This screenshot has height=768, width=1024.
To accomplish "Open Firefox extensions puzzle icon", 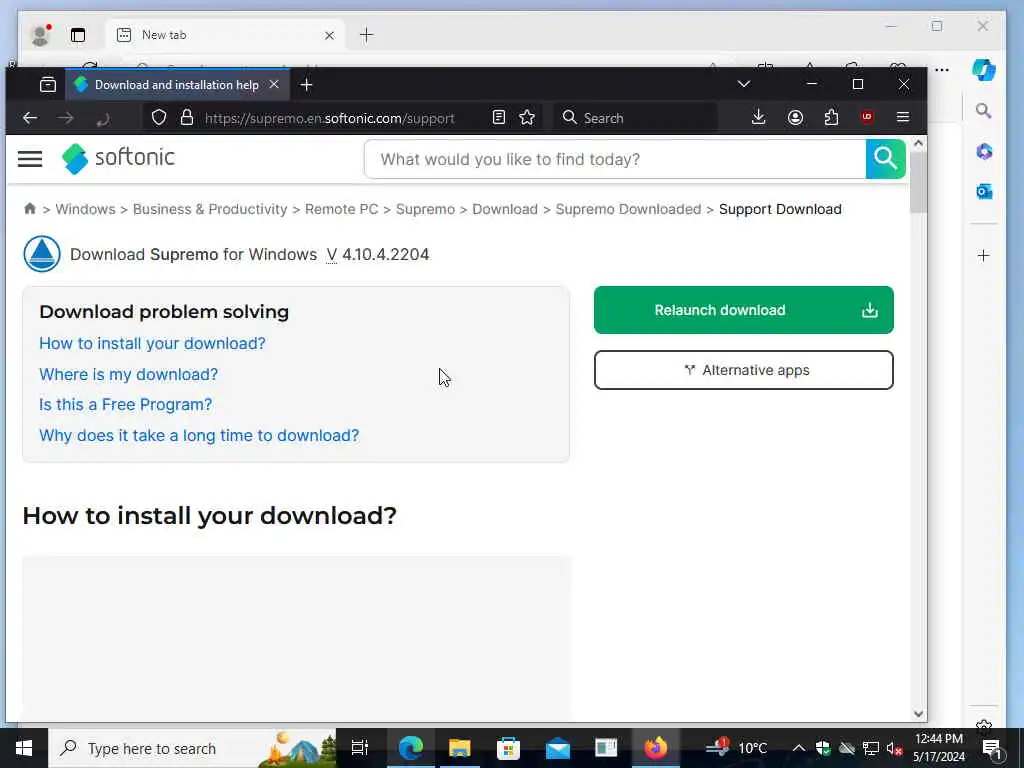I will click(x=831, y=118).
